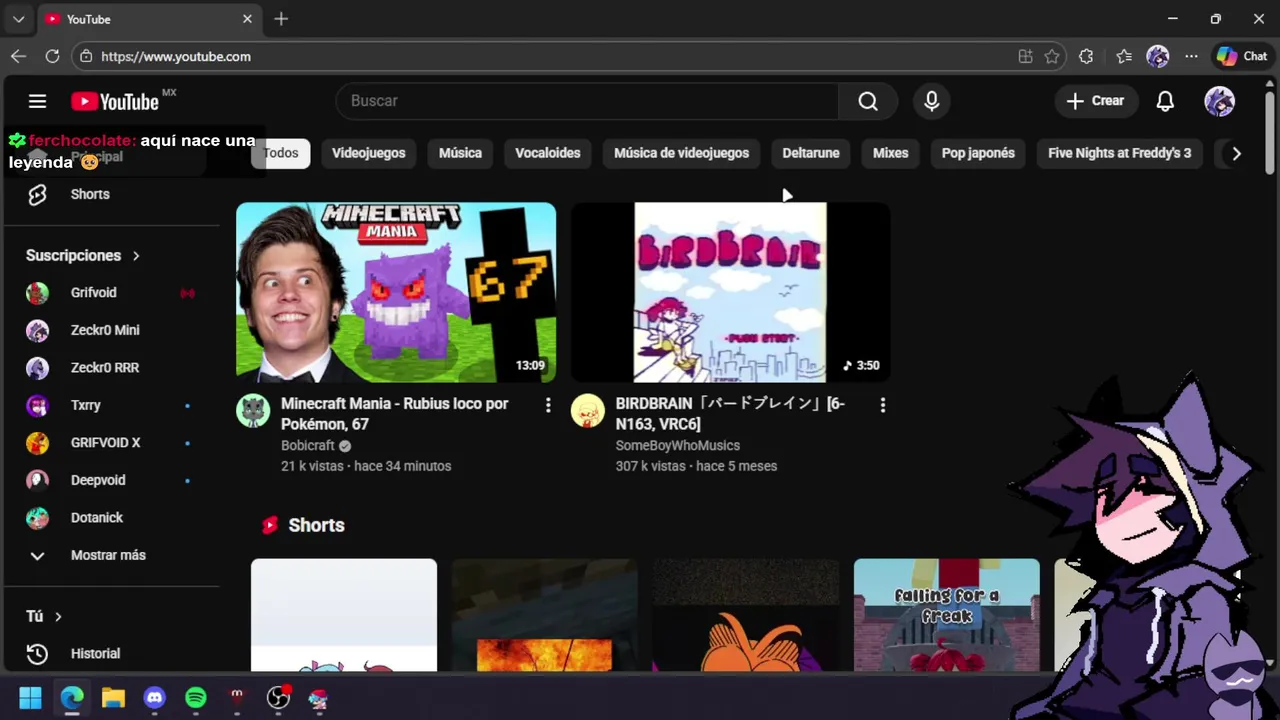The height and width of the screenshot is (720, 1280).
Task: Show more category chips with arrow
Action: tap(1236, 153)
